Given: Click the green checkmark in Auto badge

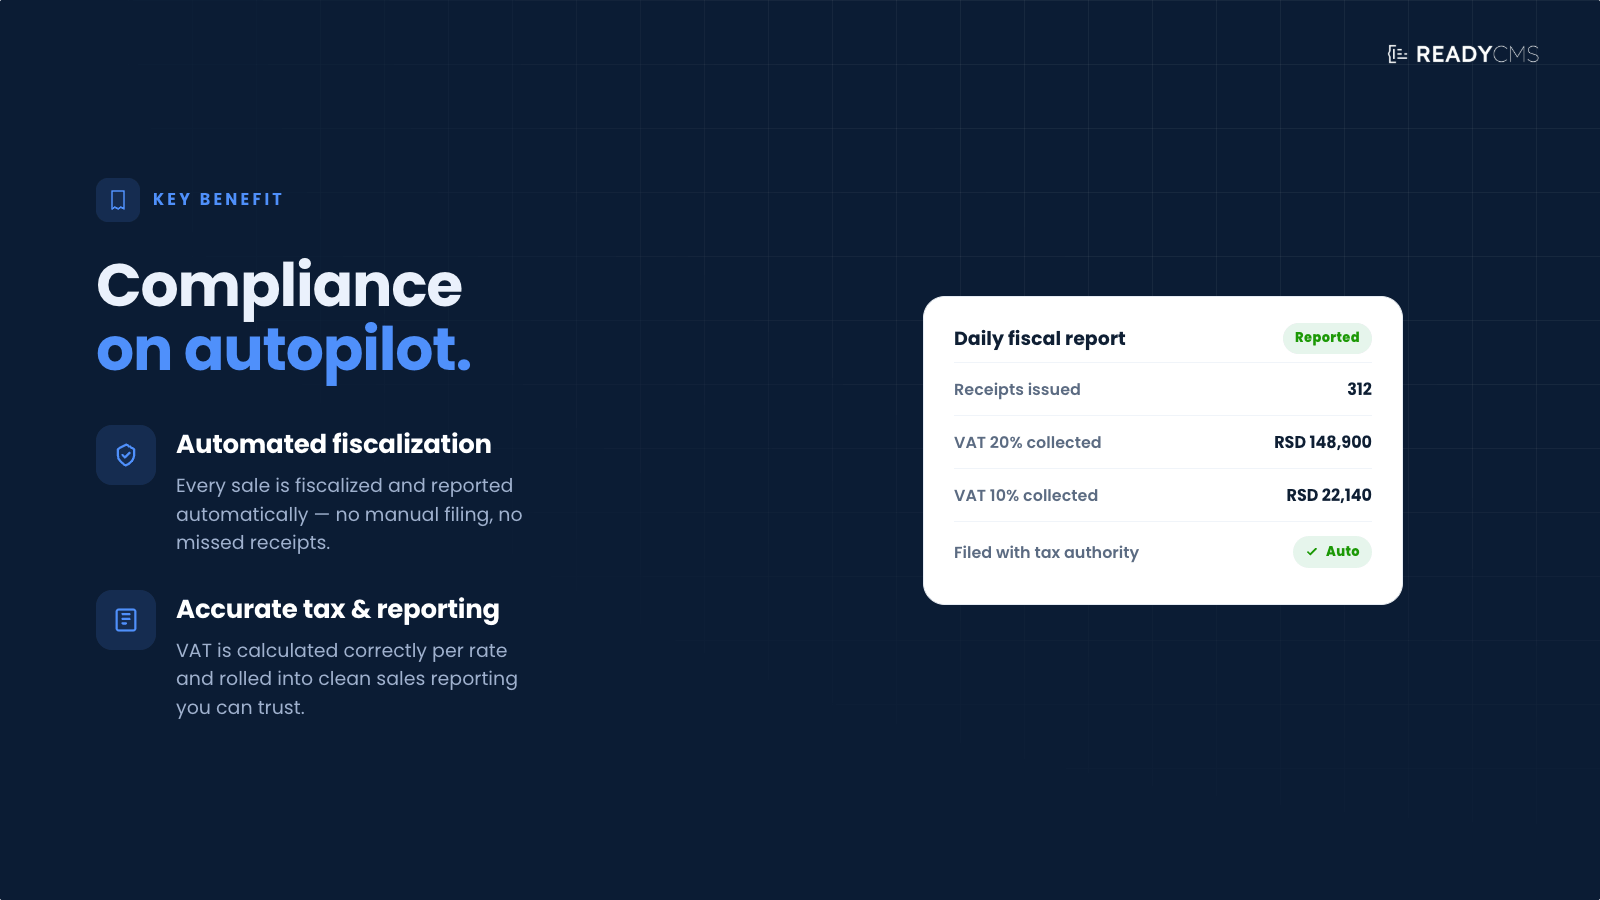Looking at the screenshot, I should tap(1312, 552).
